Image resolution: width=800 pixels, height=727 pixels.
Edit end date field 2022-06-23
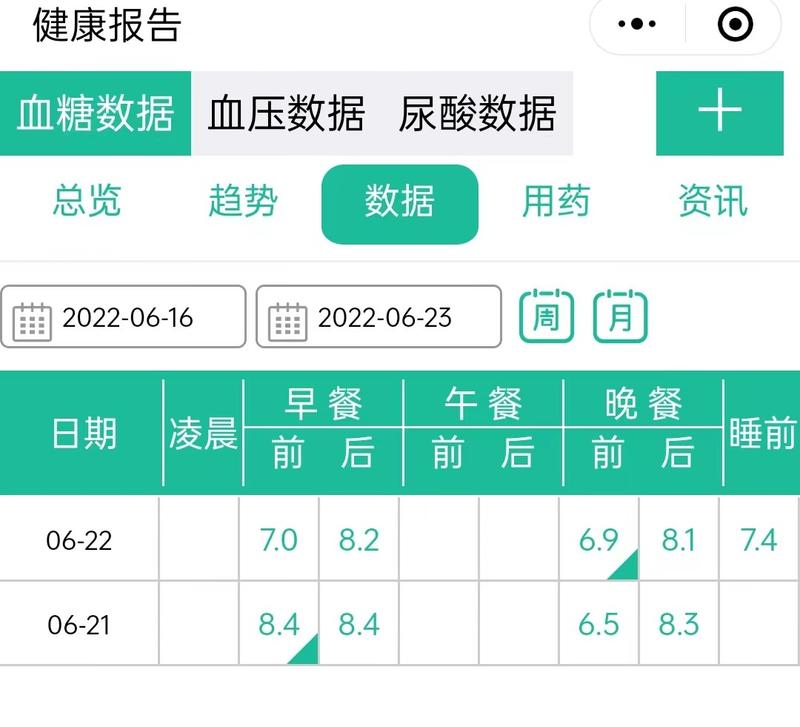click(x=379, y=316)
